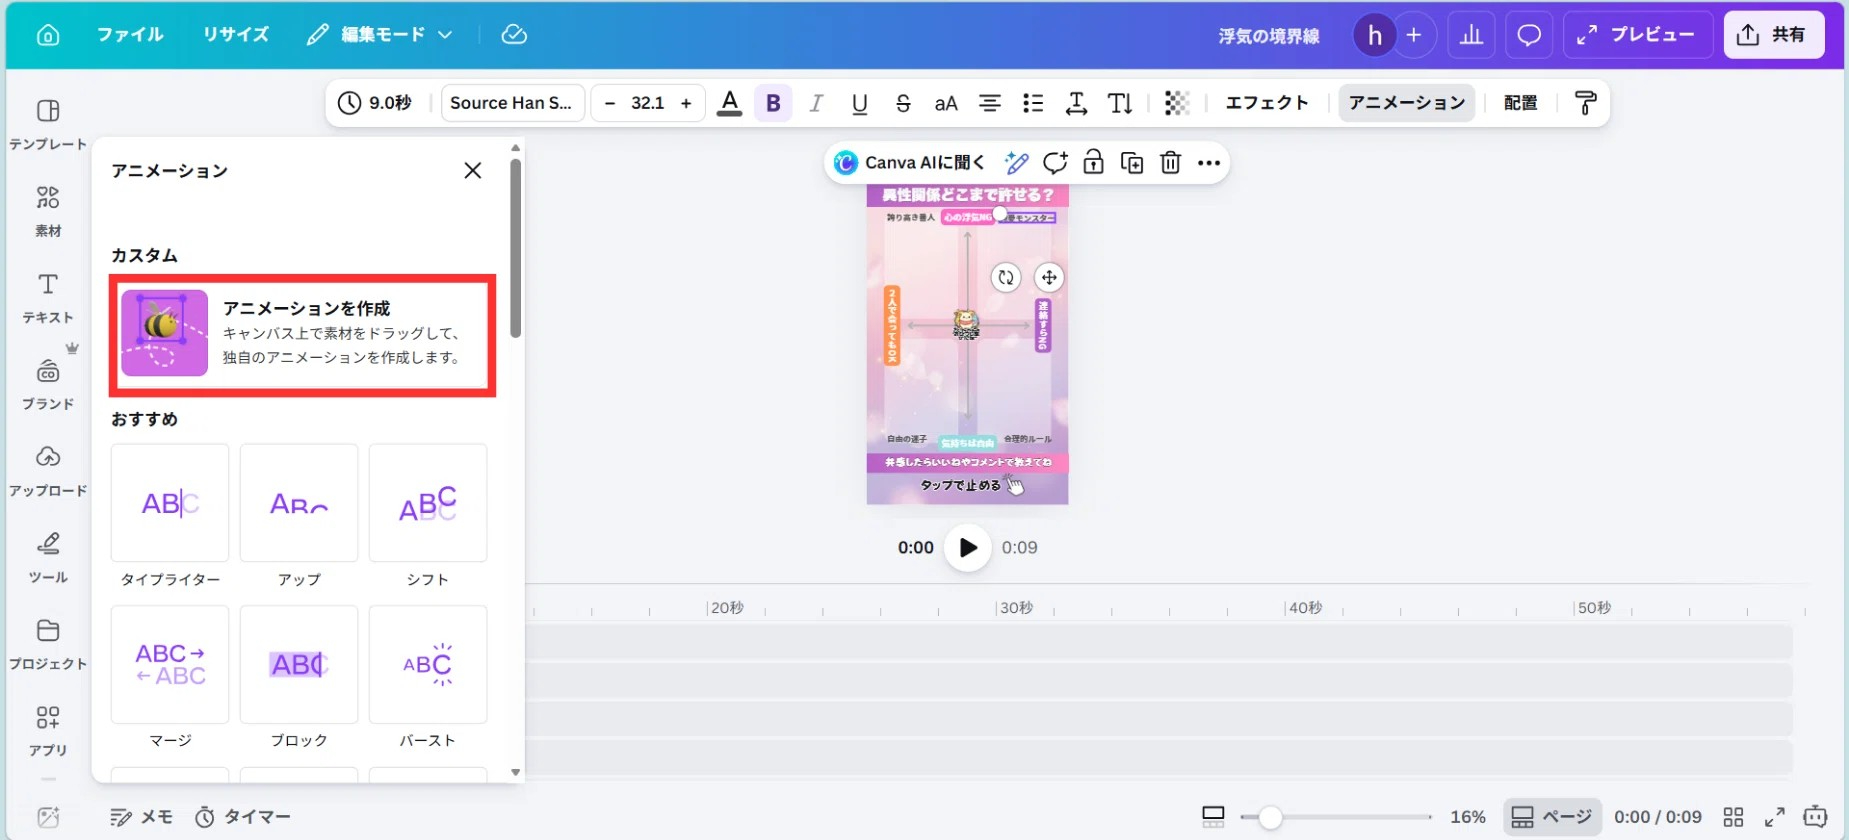The width and height of the screenshot is (1849, 840).
Task: Open the analytics bar chart icon
Action: pos(1471,35)
